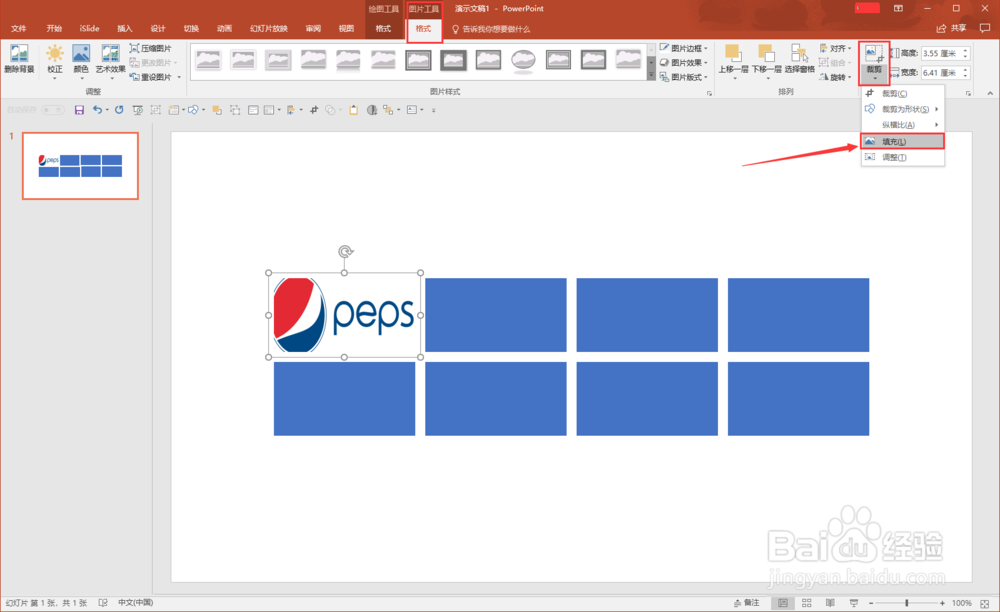Viewport: 1000px width, 612px height.
Task: Click the zoom slider handle
Action: pyautogui.click(x=906, y=603)
